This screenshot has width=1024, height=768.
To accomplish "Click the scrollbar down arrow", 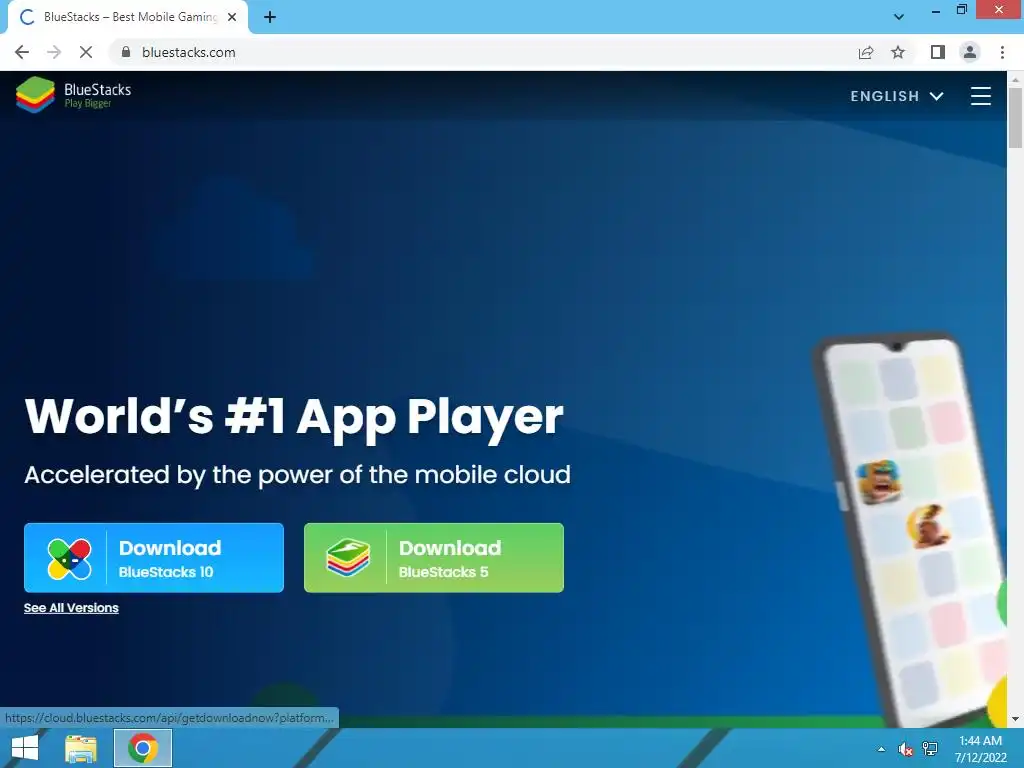I will (x=1015, y=719).
